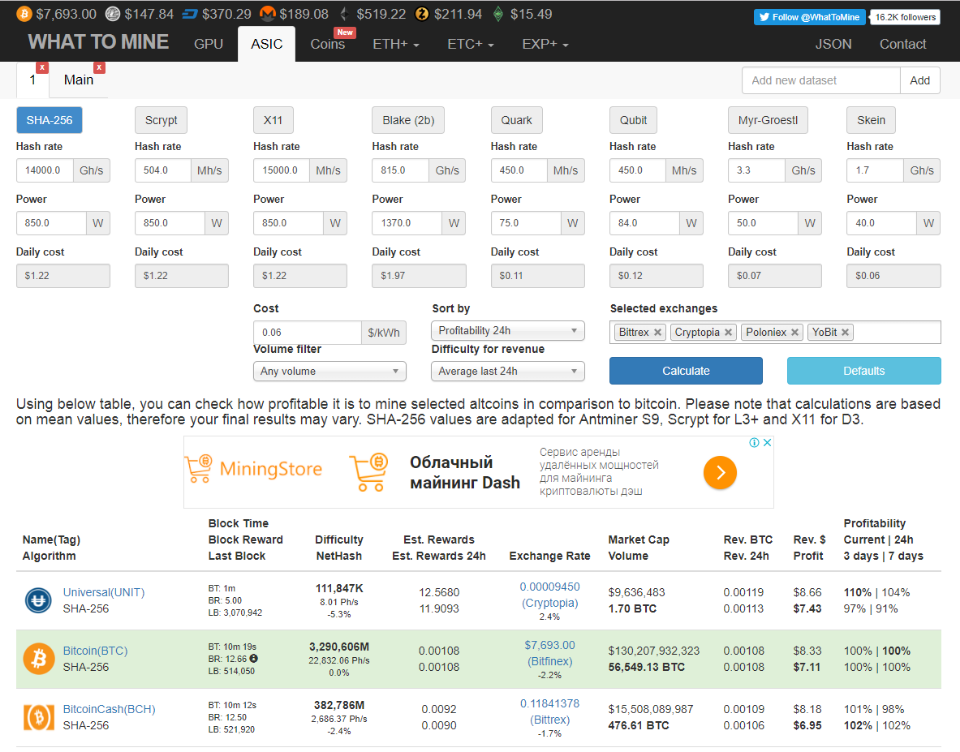Close the MiningStore advertisement
Viewport: 960px width, 752px height.
point(767,442)
